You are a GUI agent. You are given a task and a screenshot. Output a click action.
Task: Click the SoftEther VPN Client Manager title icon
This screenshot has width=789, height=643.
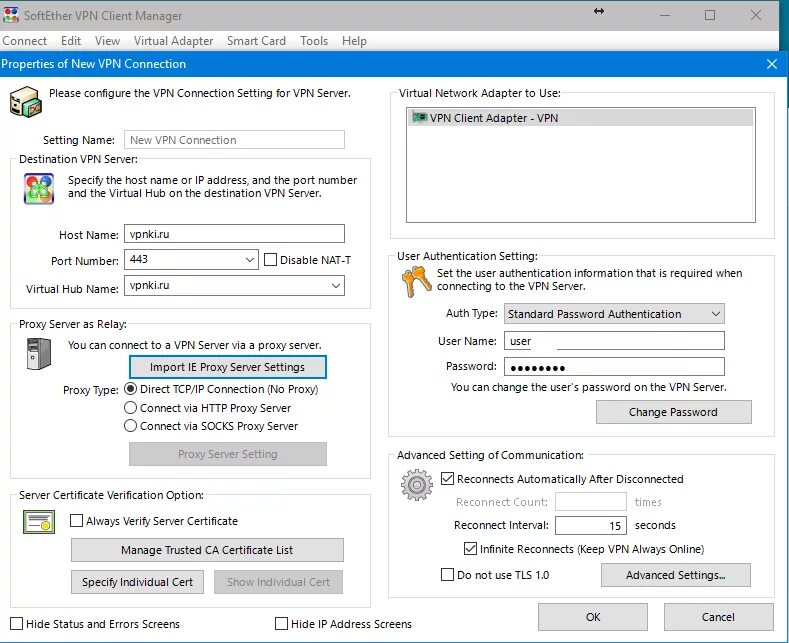point(11,15)
